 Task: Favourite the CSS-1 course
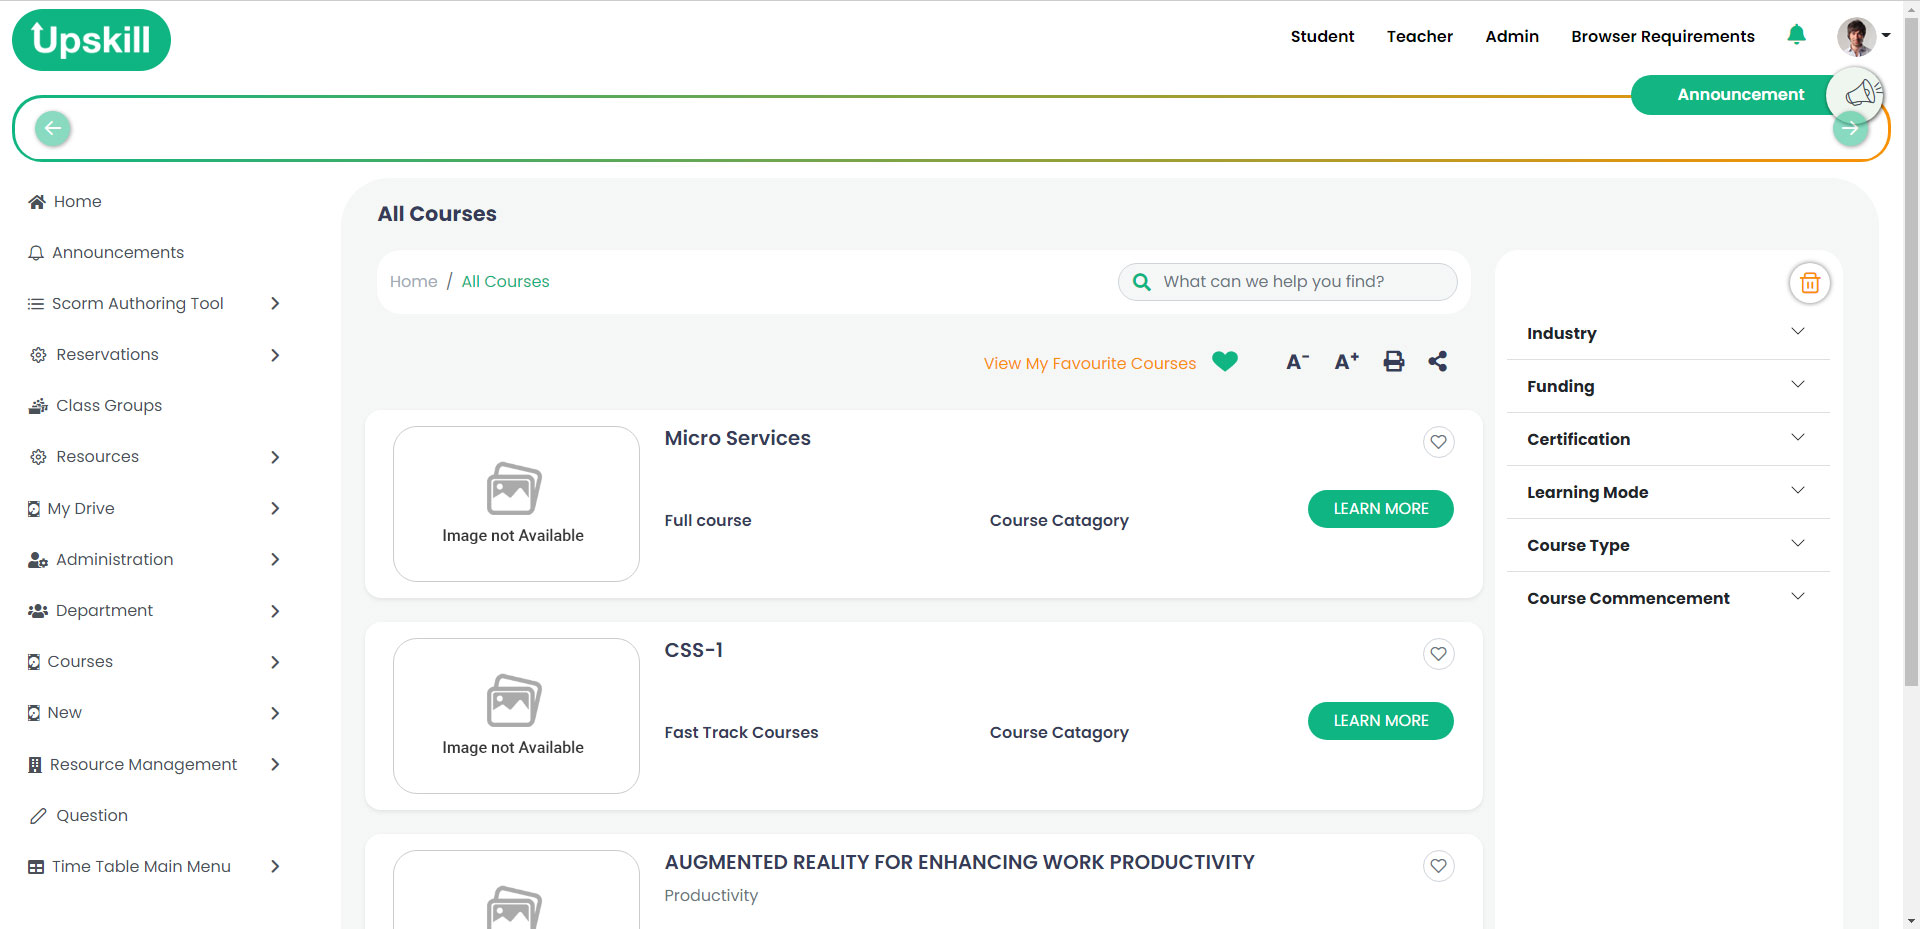coord(1438,654)
